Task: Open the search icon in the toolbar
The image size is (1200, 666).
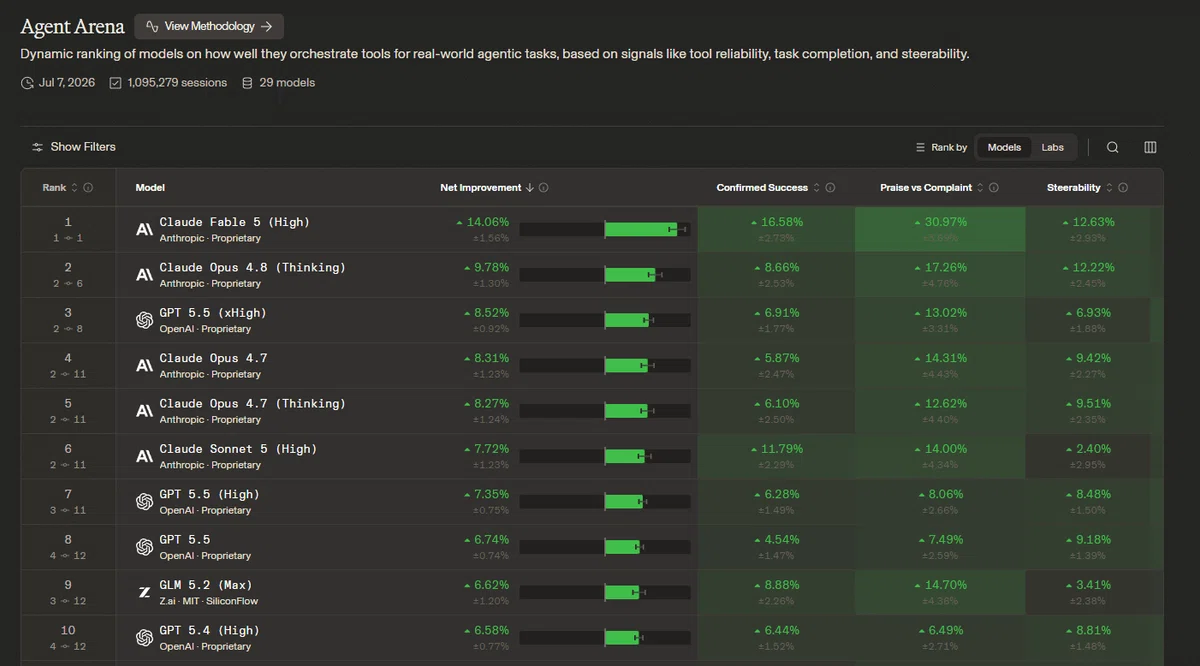Action: tap(1113, 147)
